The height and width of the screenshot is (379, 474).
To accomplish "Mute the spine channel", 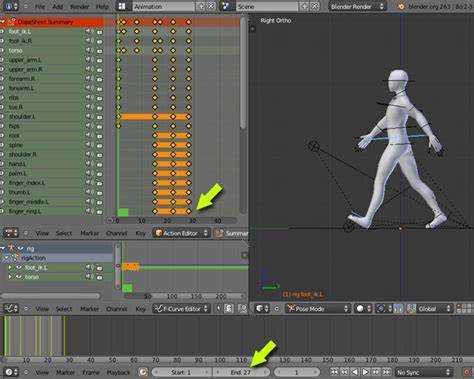I will click(x=89, y=145).
